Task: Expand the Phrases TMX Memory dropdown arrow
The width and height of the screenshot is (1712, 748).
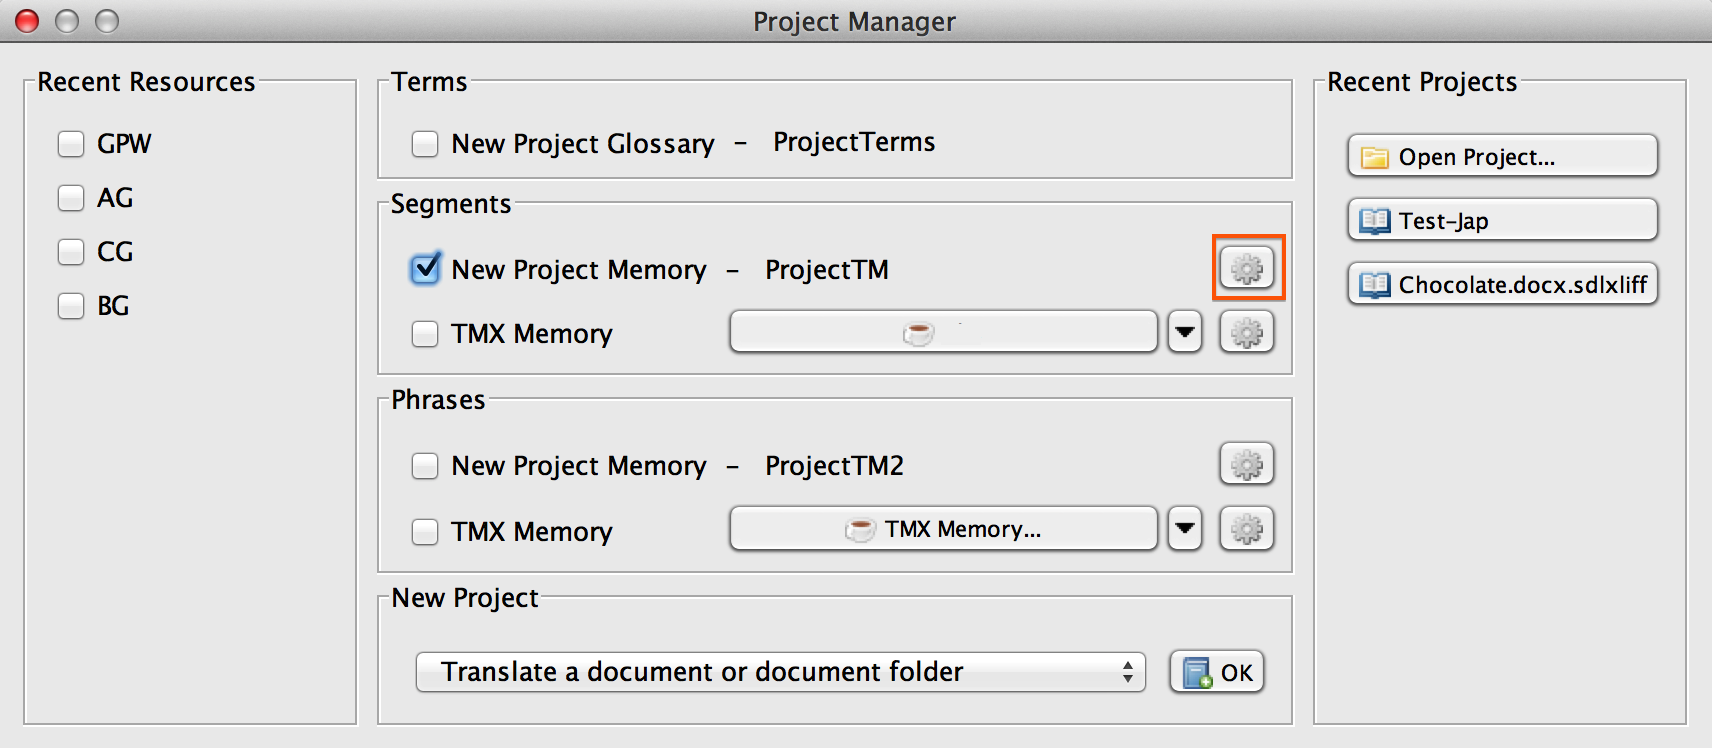Action: click(1185, 529)
